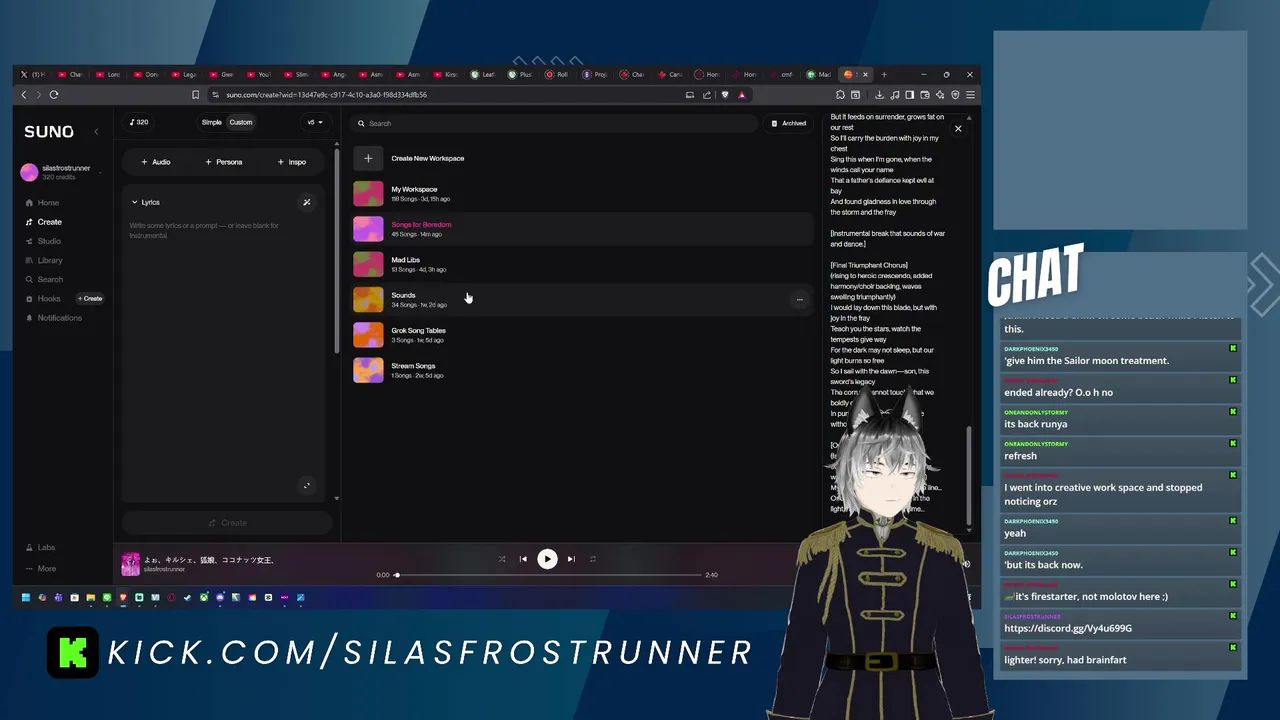Open the Windows Start button

tap(26, 598)
